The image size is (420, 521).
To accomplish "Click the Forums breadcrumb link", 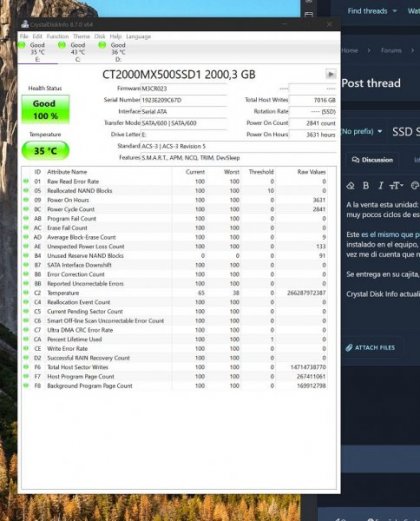I will pyautogui.click(x=391, y=51).
